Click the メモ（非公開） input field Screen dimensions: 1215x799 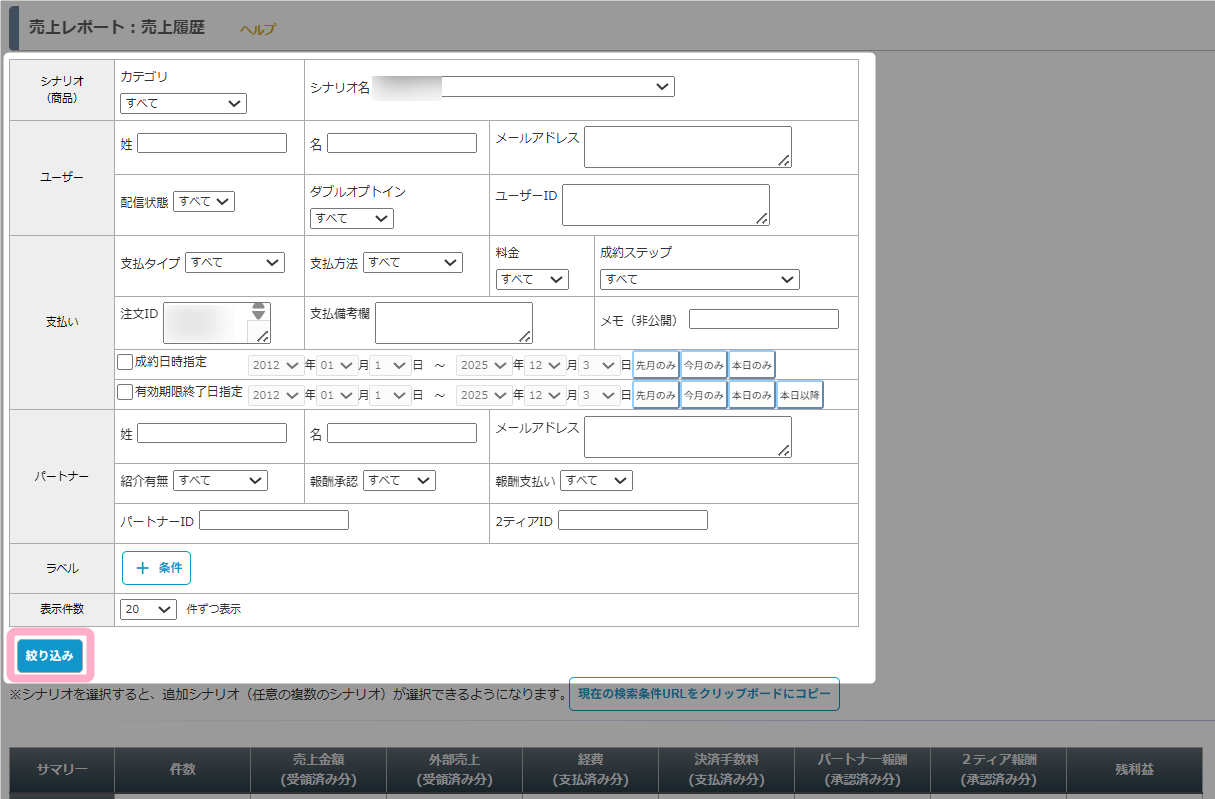(x=764, y=319)
